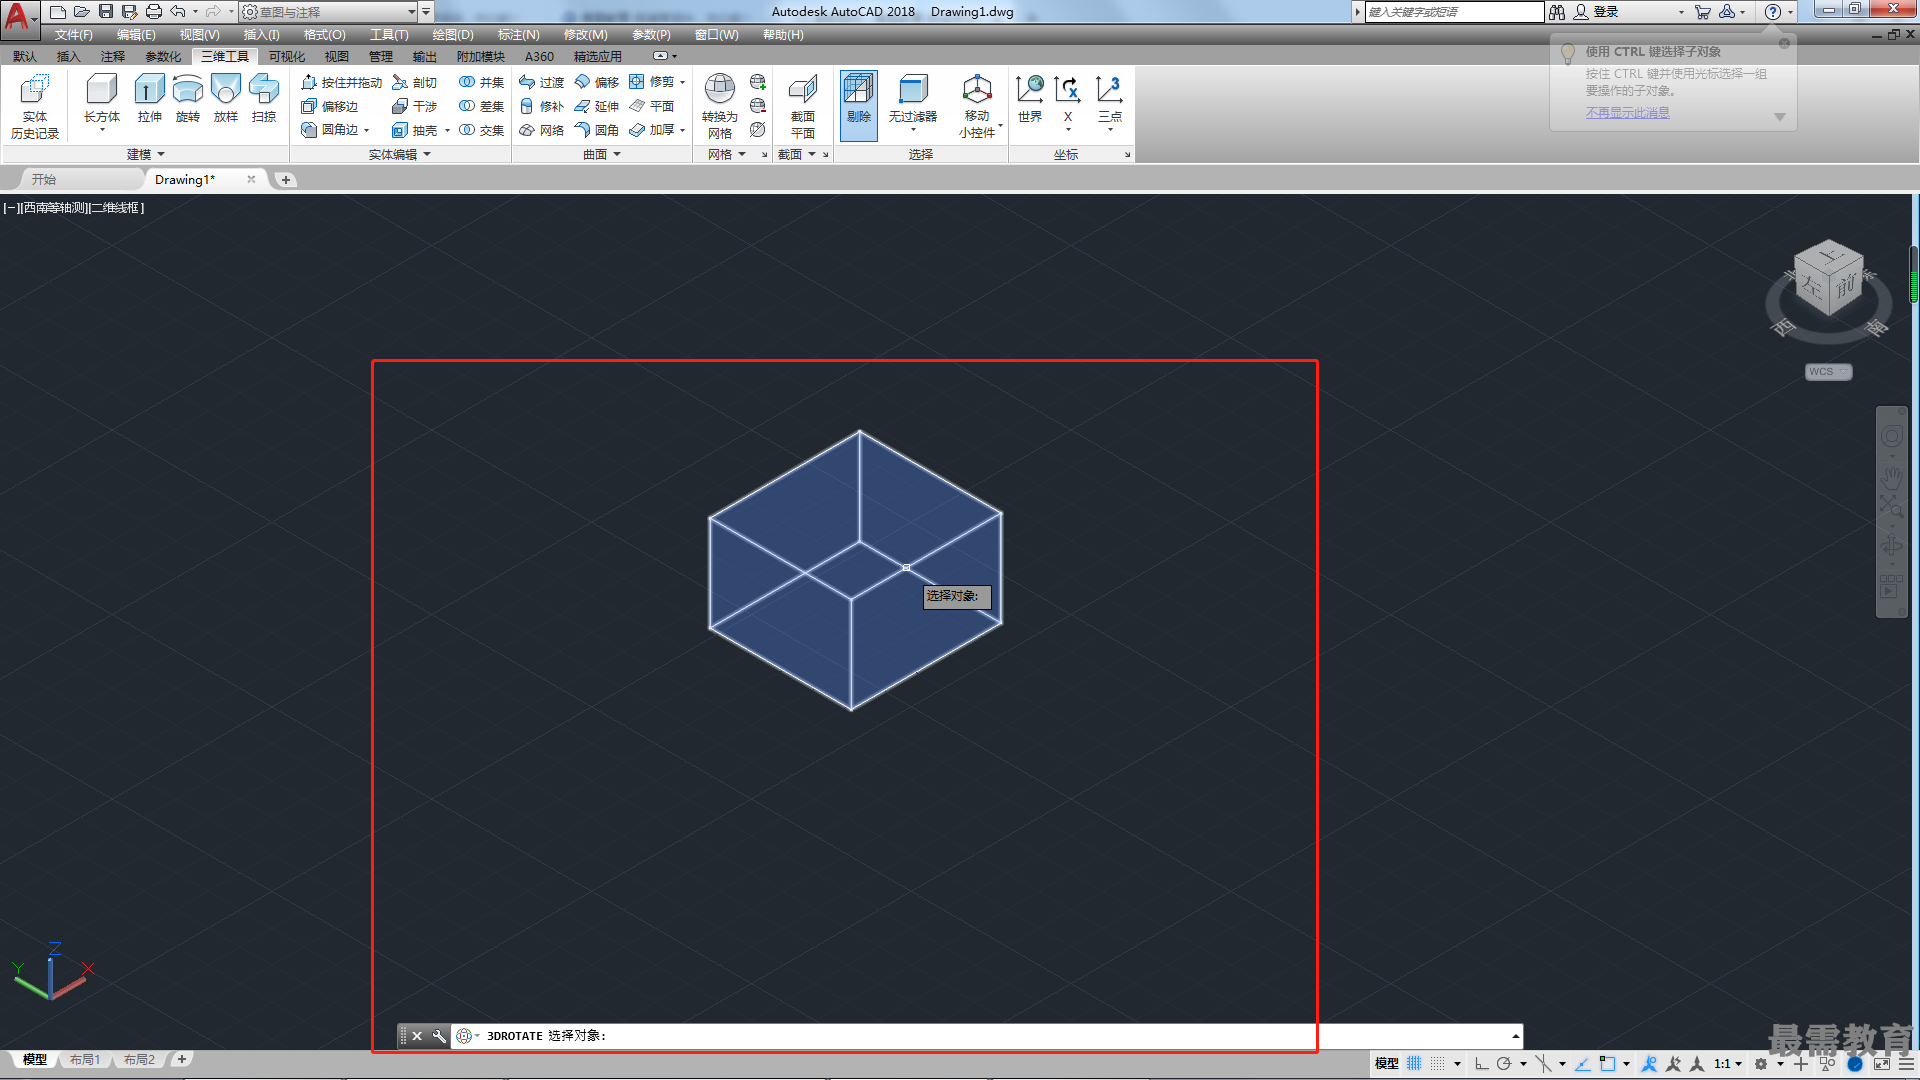Open the 草图与注释 workspace dropdown
Viewport: 1920px width, 1080px height.
(x=329, y=12)
